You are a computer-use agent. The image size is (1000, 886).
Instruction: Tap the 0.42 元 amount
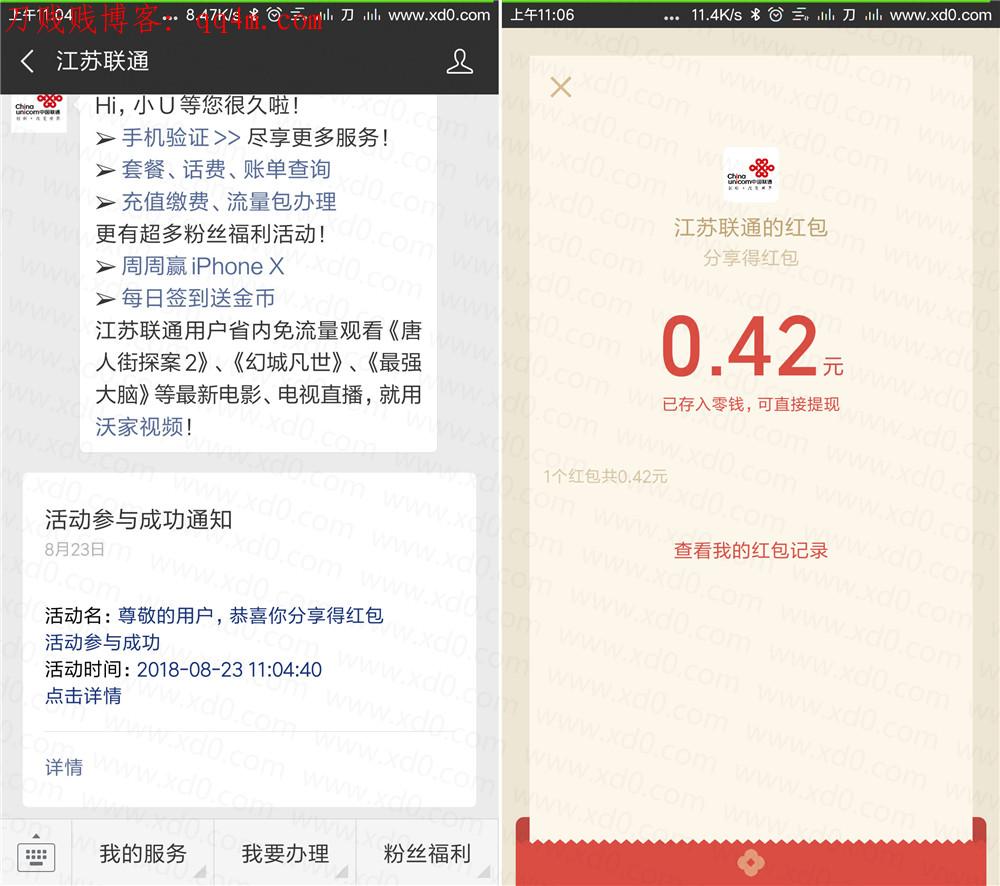pyautogui.click(x=752, y=346)
